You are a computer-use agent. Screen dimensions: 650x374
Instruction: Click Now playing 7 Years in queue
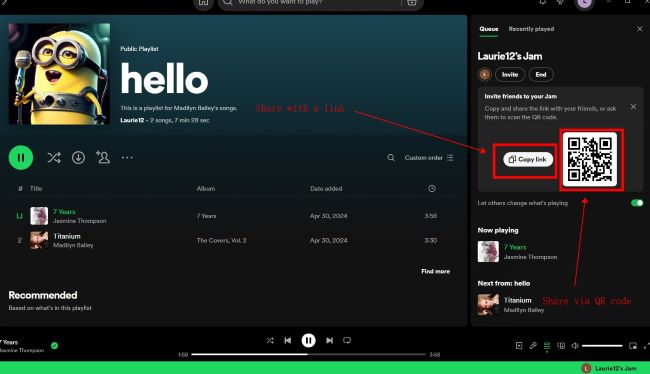515,247
